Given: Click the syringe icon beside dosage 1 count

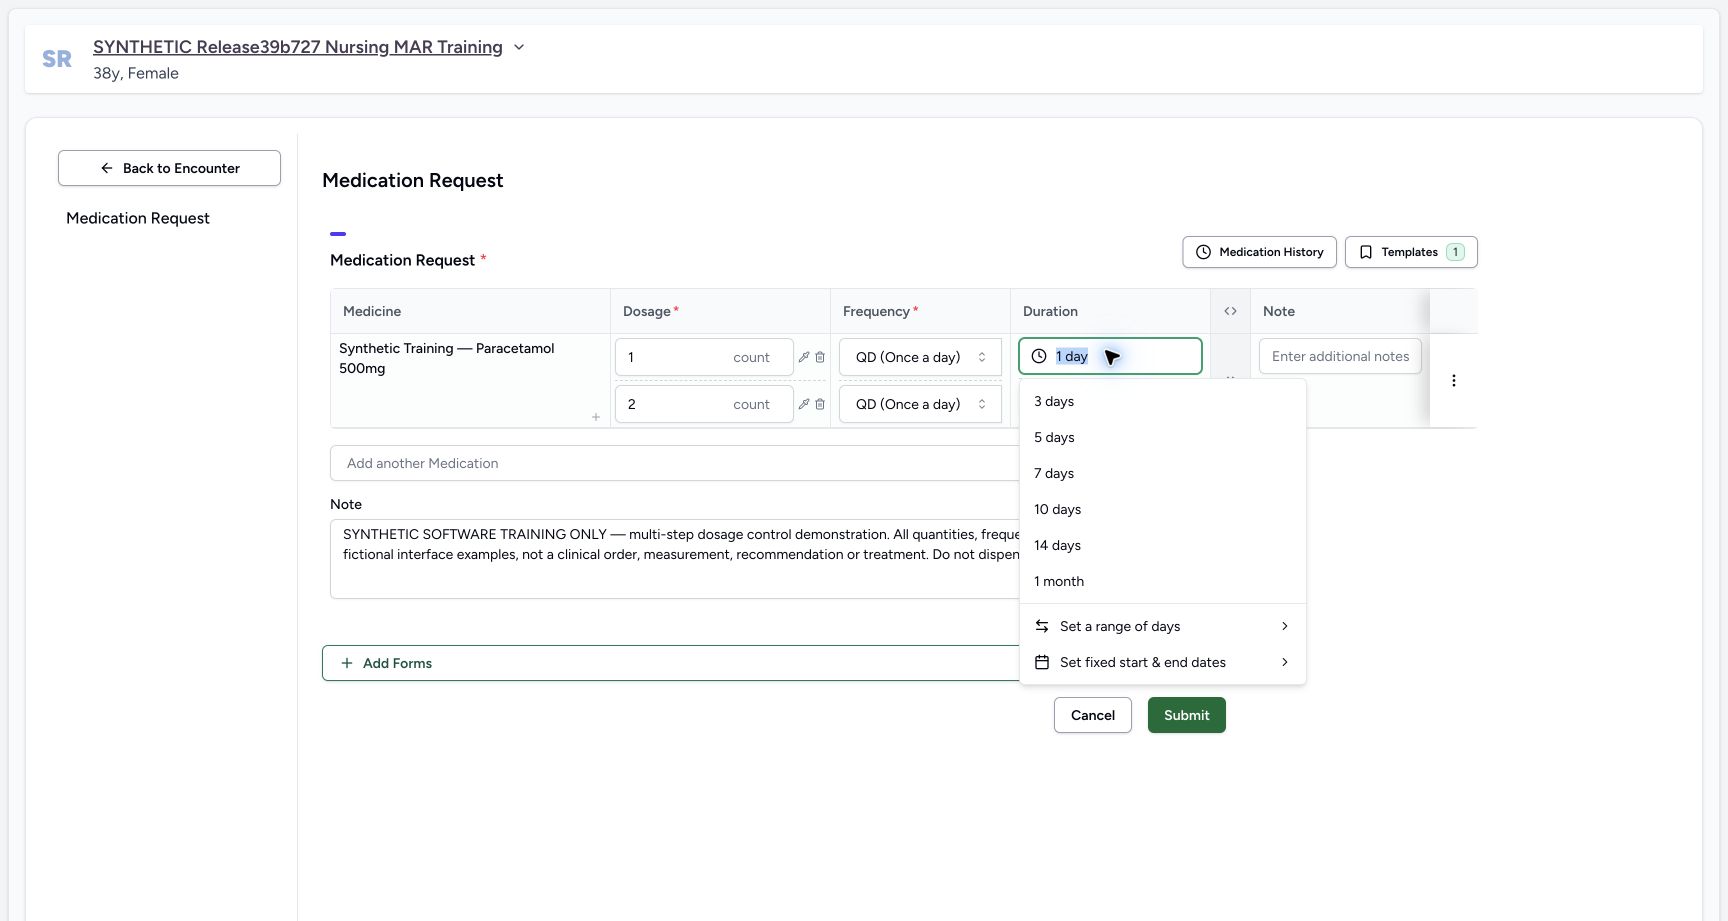Looking at the screenshot, I should tap(804, 357).
